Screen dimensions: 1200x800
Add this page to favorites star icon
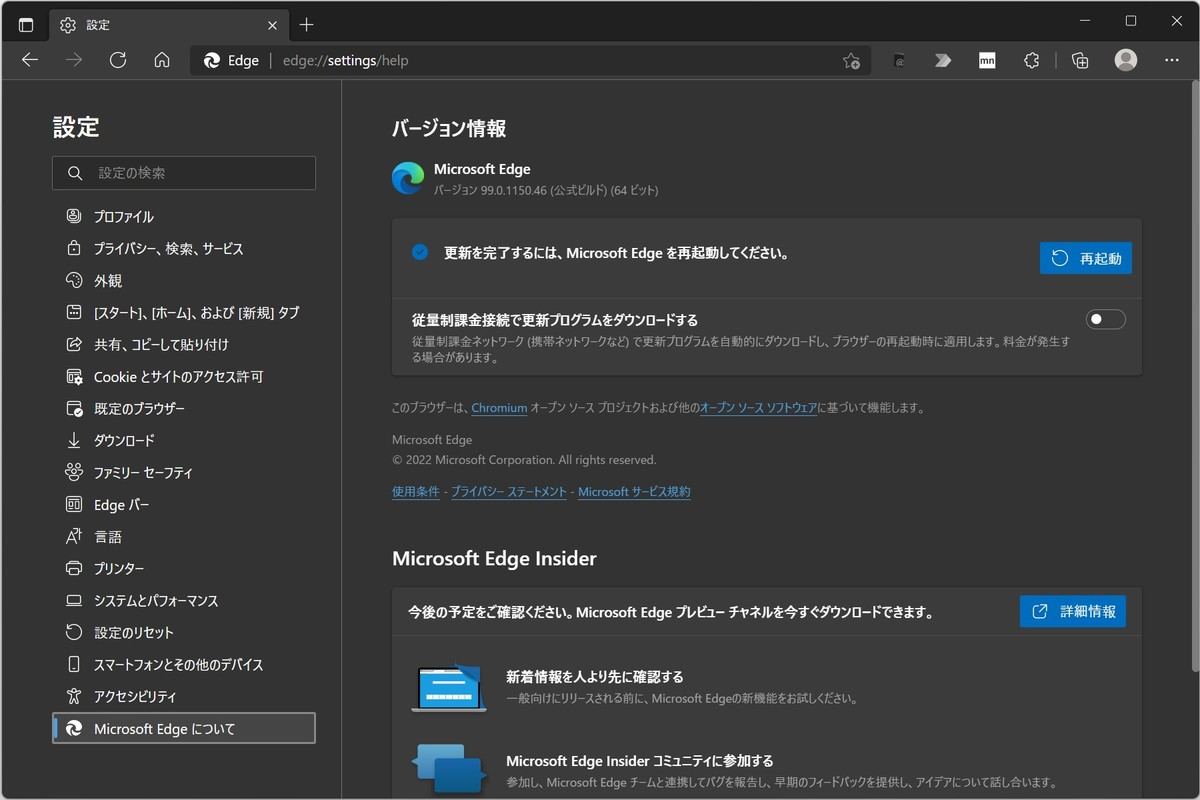click(851, 61)
